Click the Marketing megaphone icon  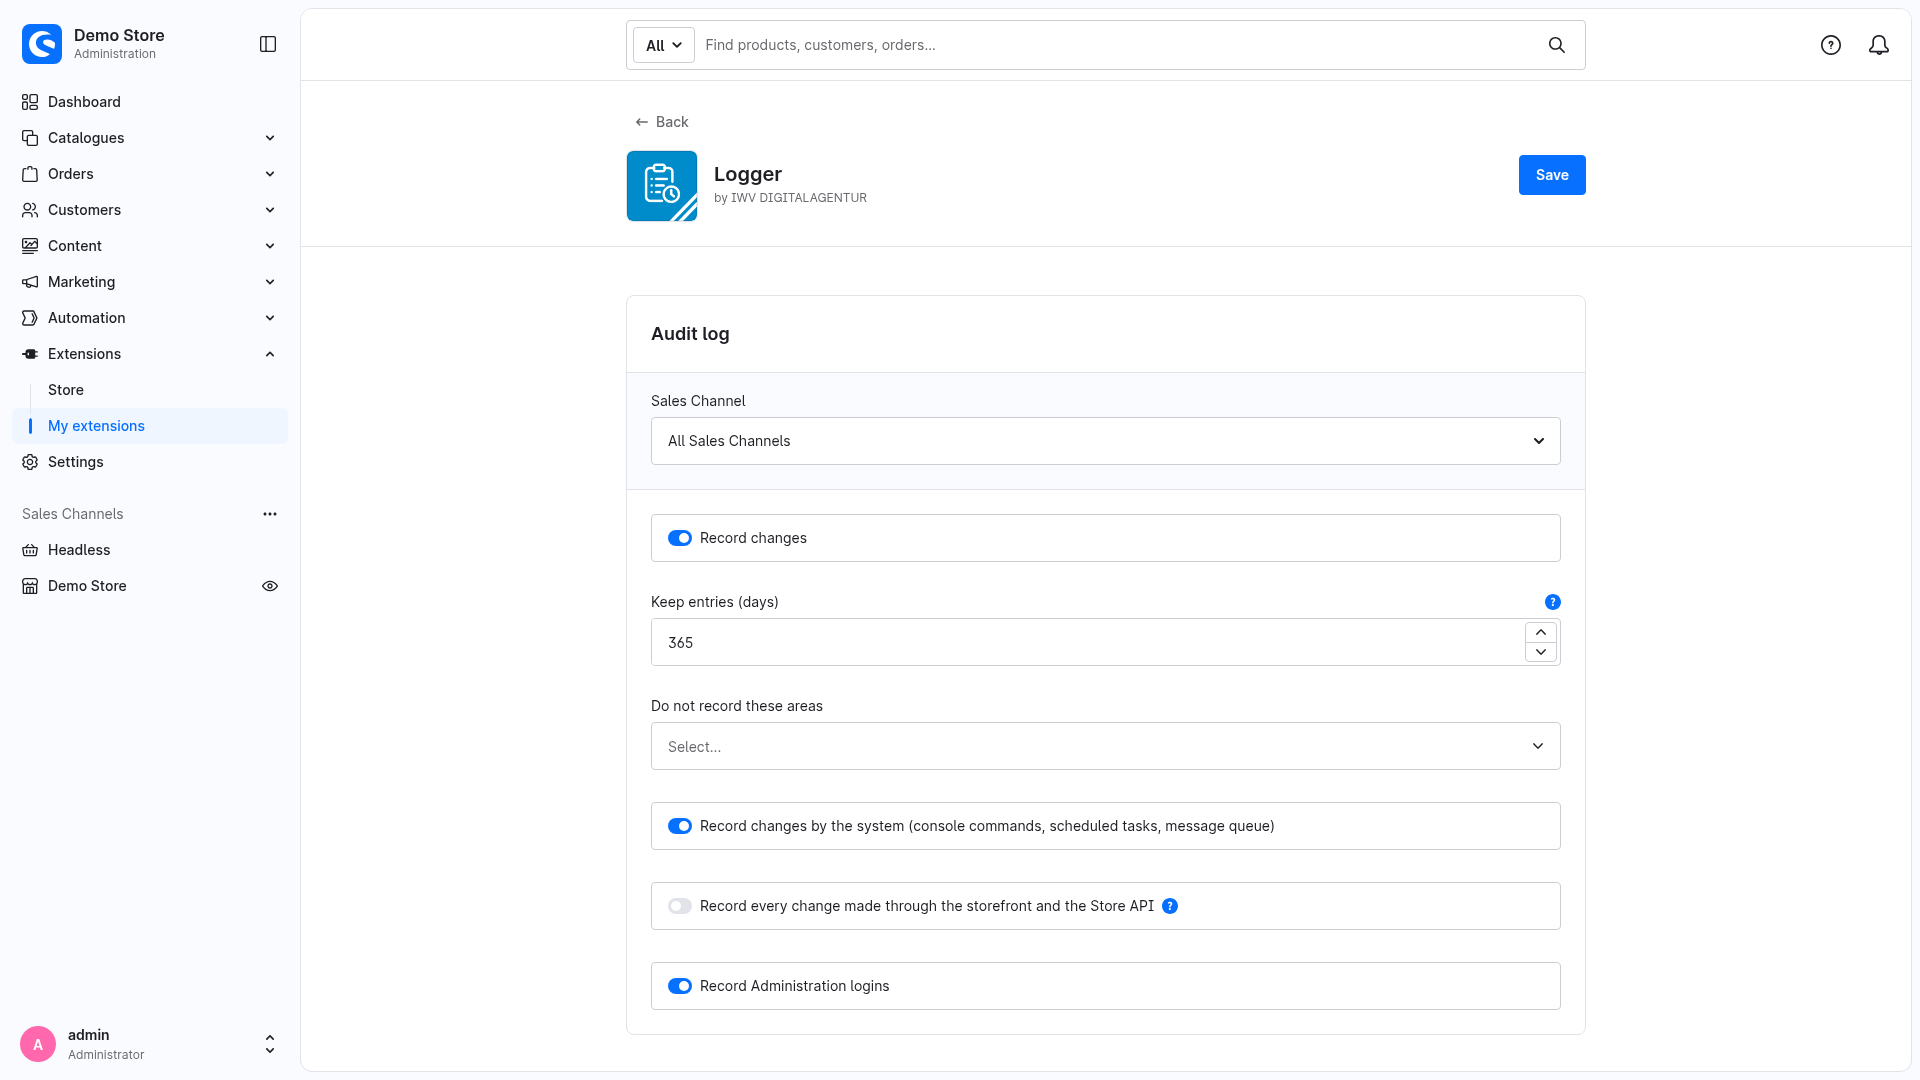(x=30, y=282)
